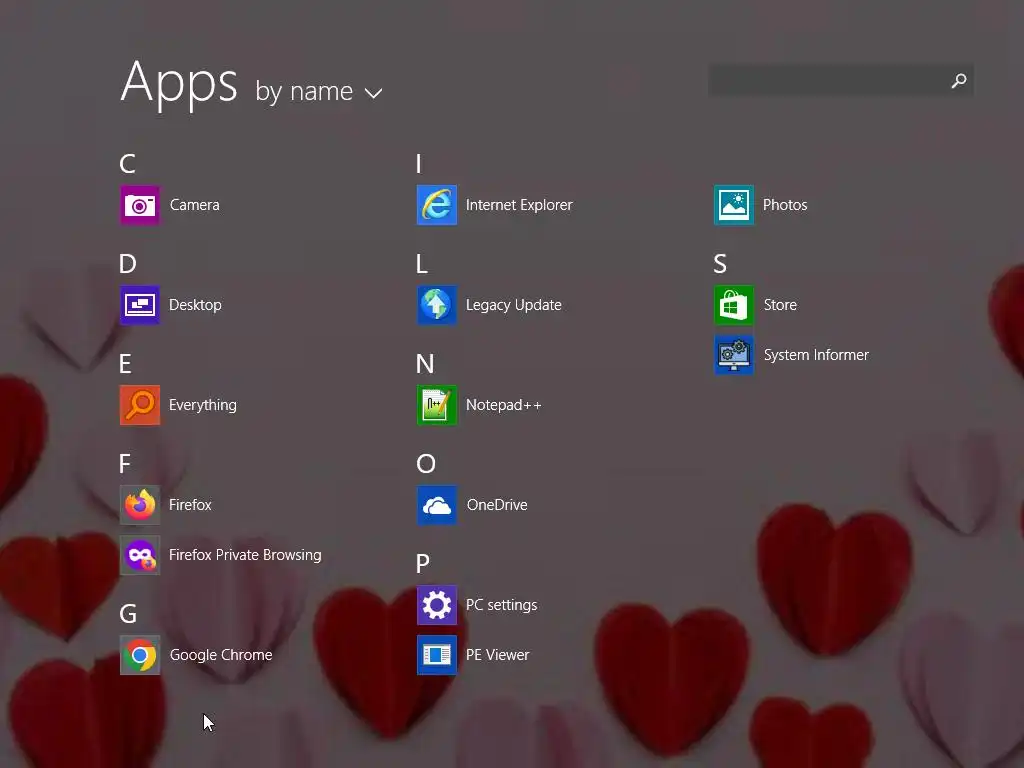The width and height of the screenshot is (1024, 768).
Task: Open the Camera app icon
Action: (140, 205)
